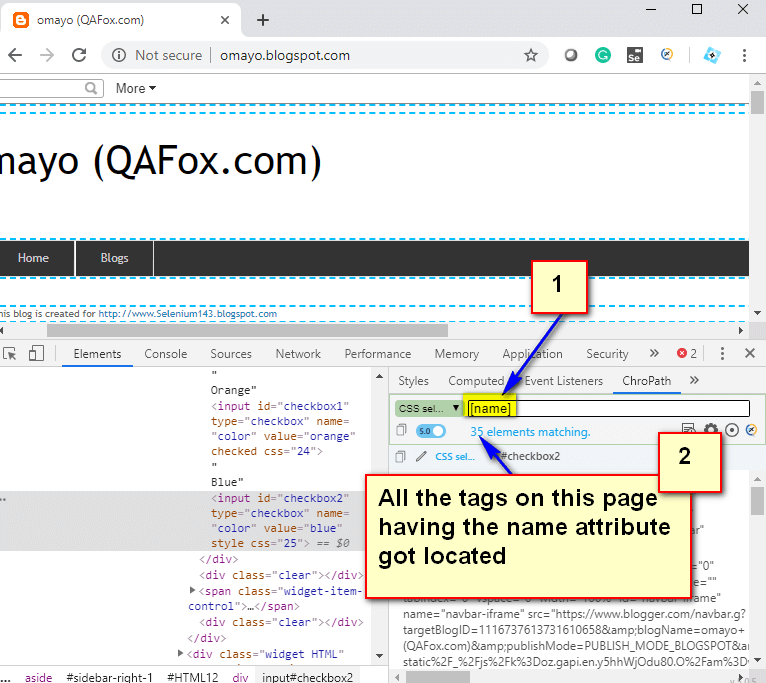766x683 pixels.
Task: Open the ChroPath extension in the toolbar
Action: point(667,54)
